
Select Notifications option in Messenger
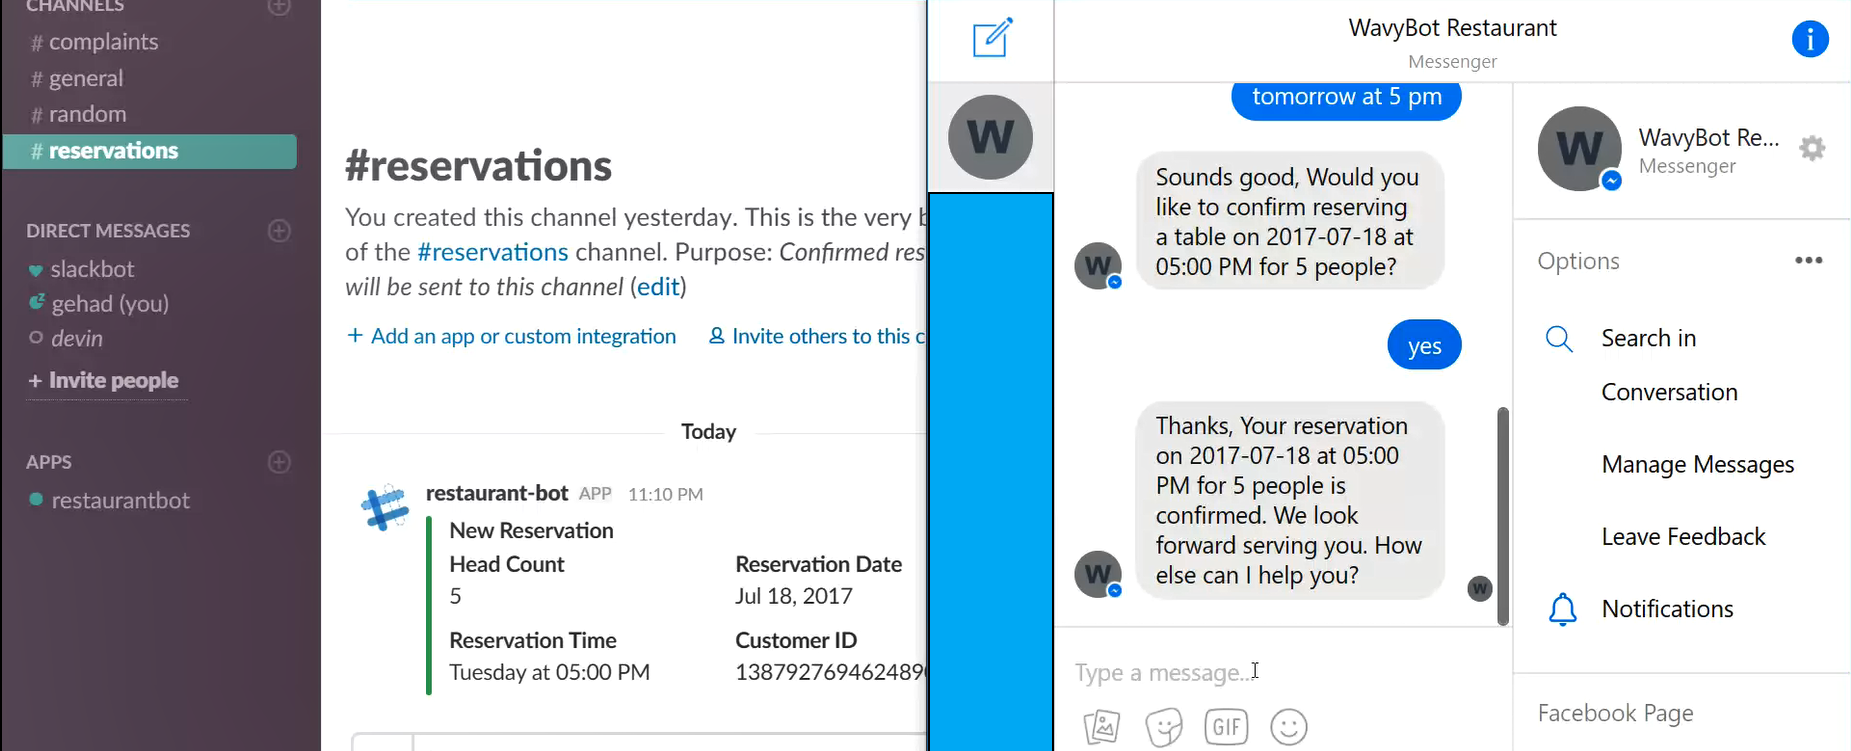1667,609
